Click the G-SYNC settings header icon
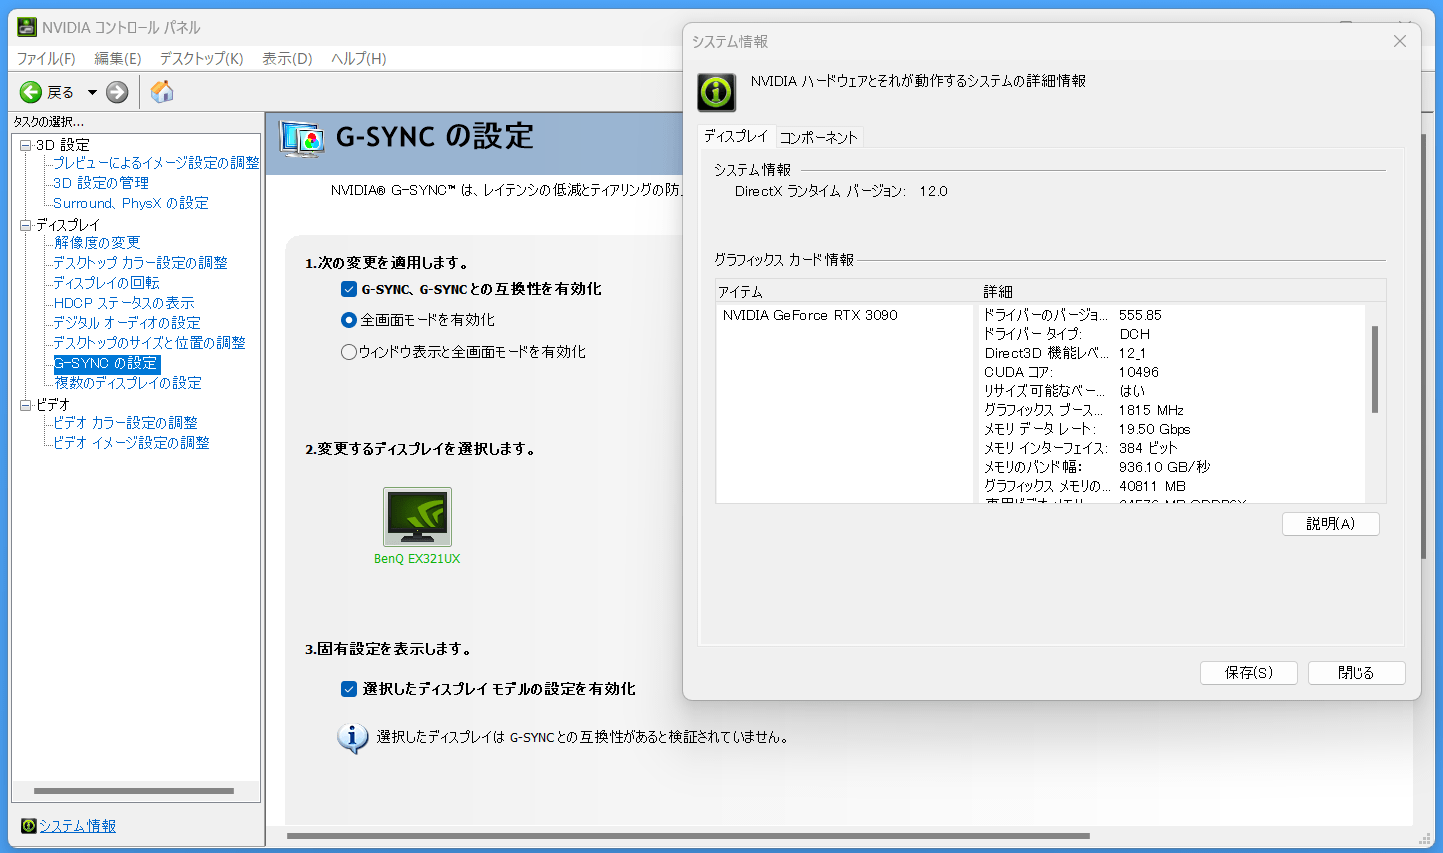The image size is (1443, 853). click(302, 138)
